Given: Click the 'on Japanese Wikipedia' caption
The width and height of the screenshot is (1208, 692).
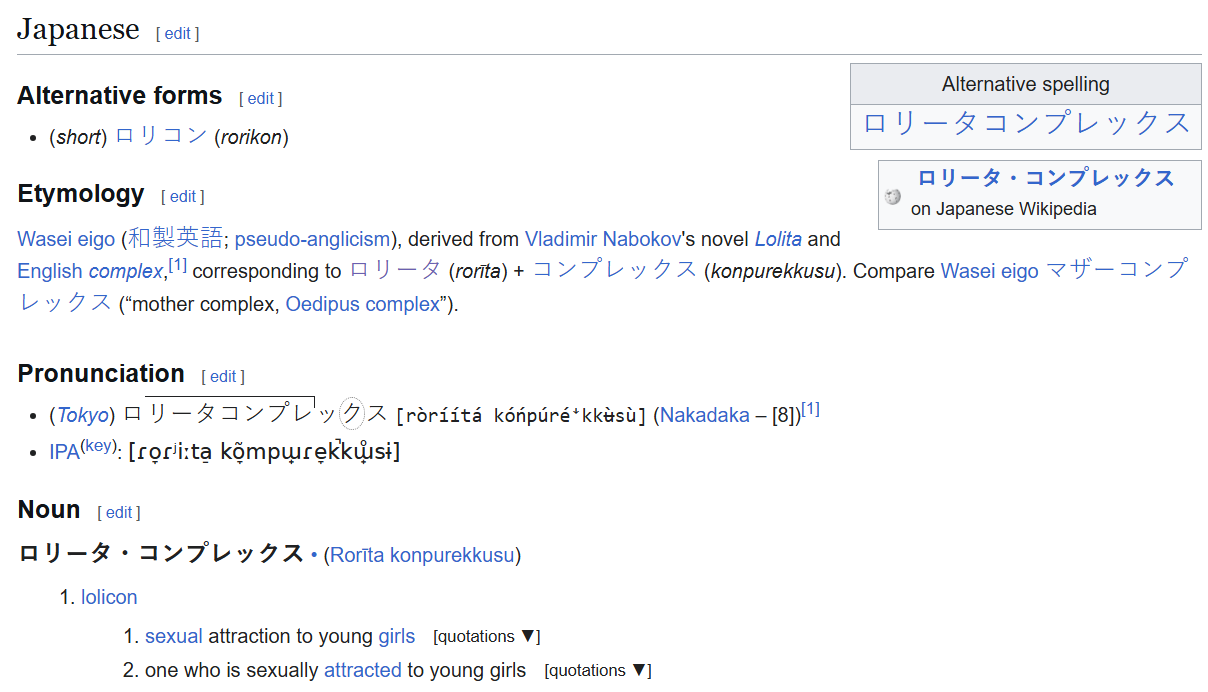Looking at the screenshot, I should click(x=1003, y=209).
